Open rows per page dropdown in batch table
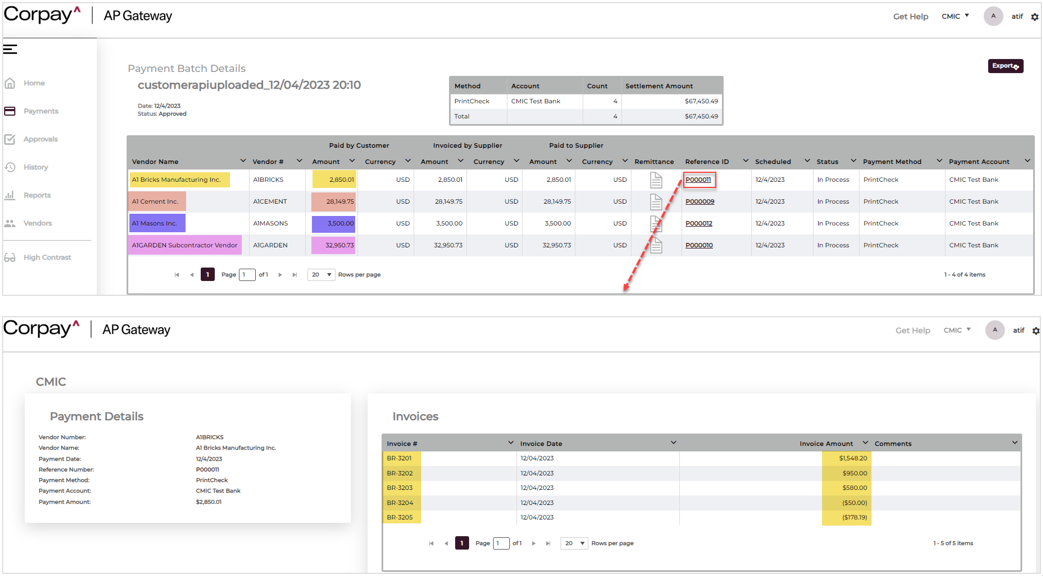 click(321, 275)
